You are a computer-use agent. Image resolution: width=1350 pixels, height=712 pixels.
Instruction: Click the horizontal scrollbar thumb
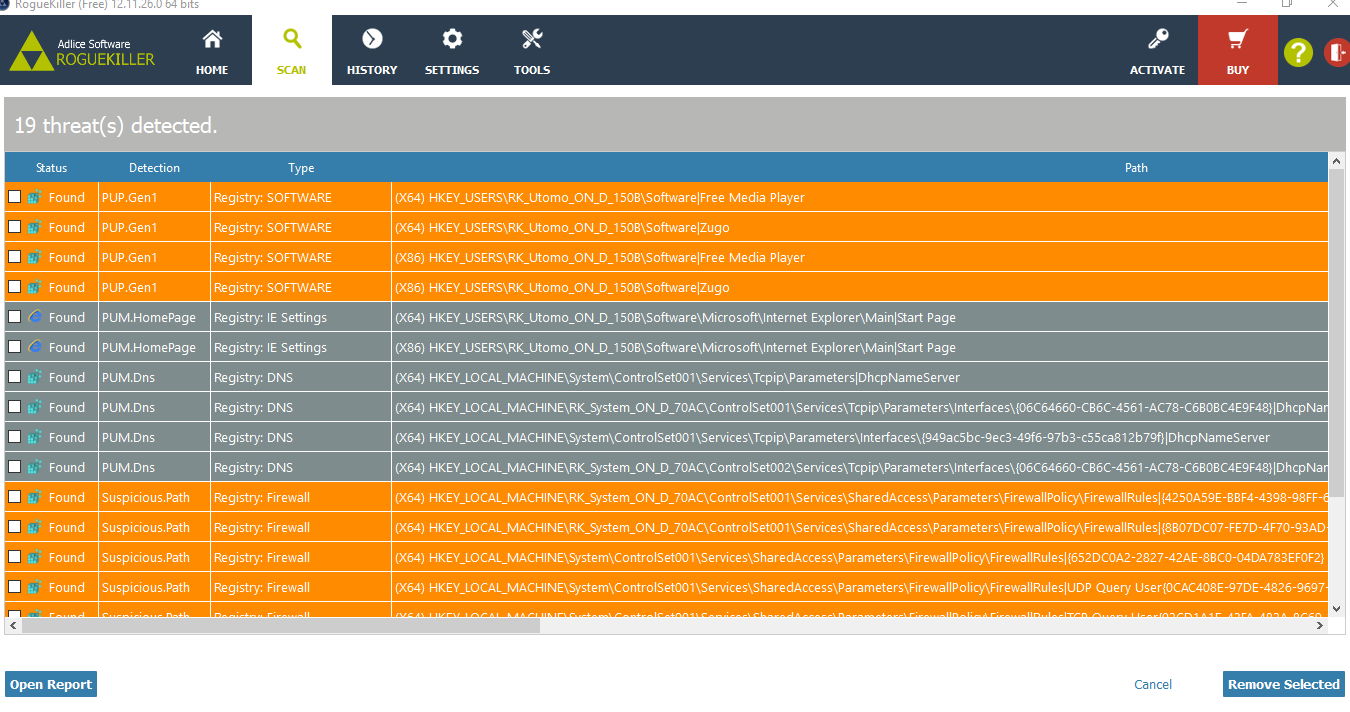click(281, 626)
